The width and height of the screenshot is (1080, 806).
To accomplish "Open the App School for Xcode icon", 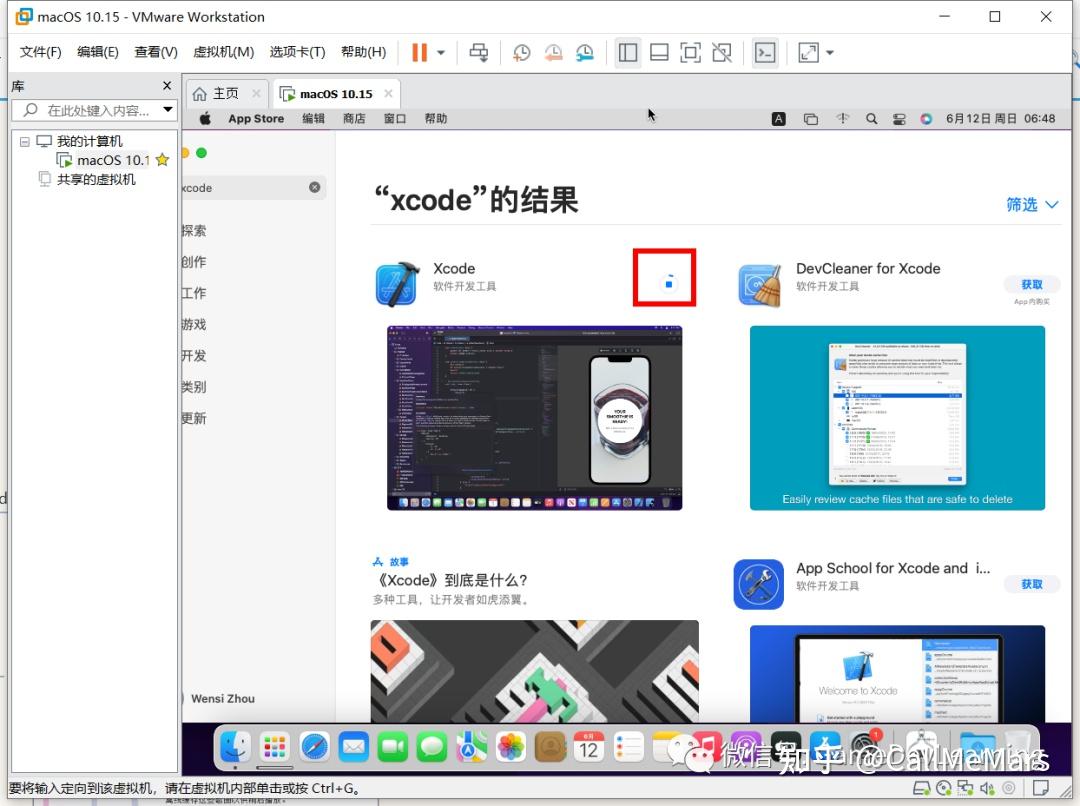I will coord(758,584).
